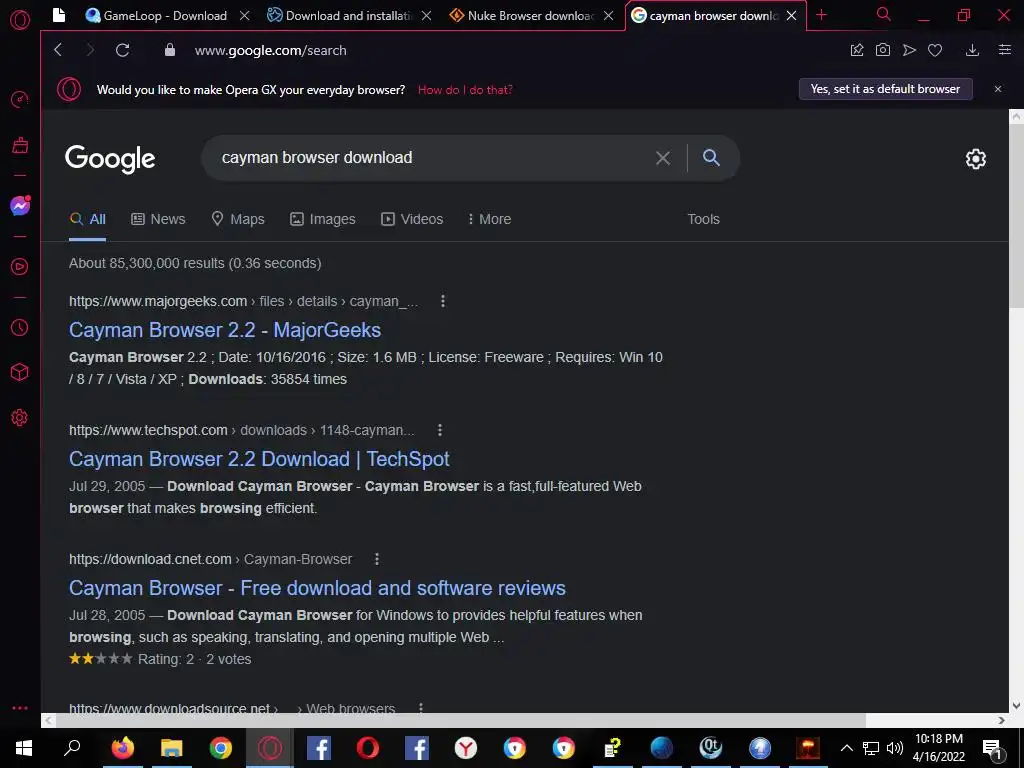1024x768 pixels.
Task: Click the horizontal scrollbar at bottom
Action: point(460,720)
